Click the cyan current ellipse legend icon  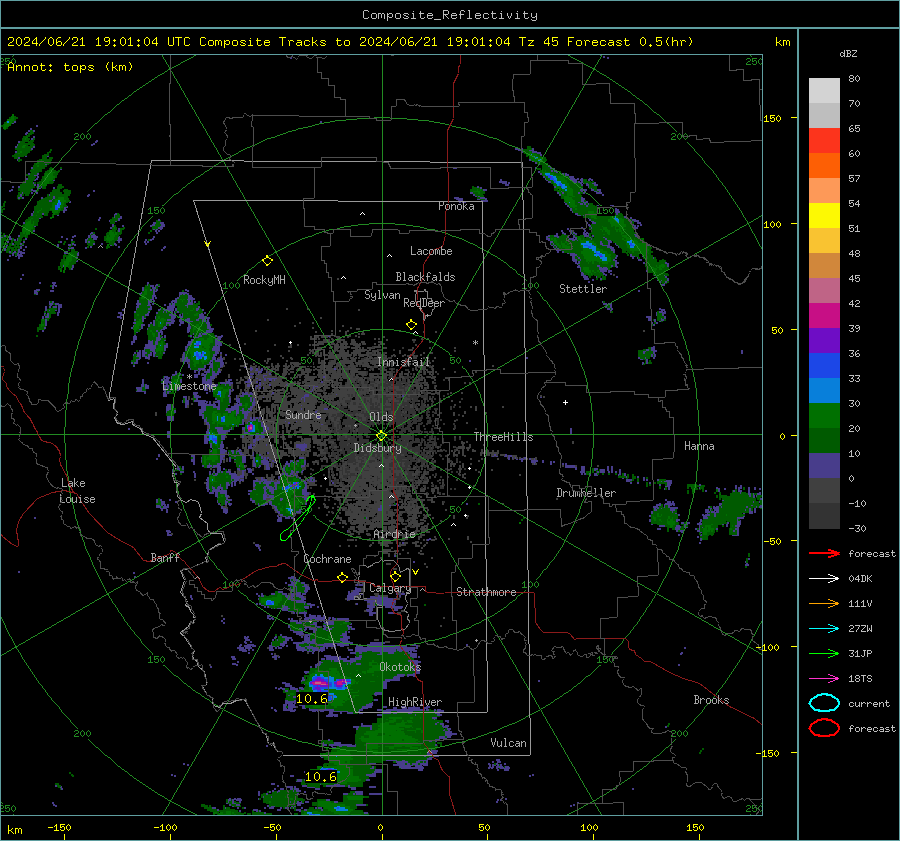(824, 703)
